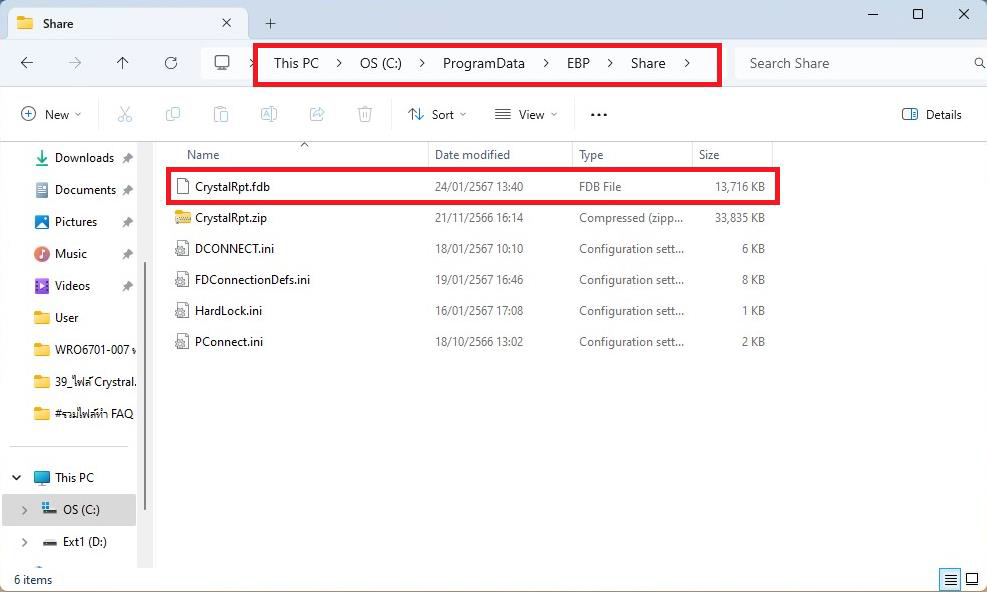The height and width of the screenshot is (592, 987).
Task: Expand the OS (C:) tree node
Action: coord(24,510)
